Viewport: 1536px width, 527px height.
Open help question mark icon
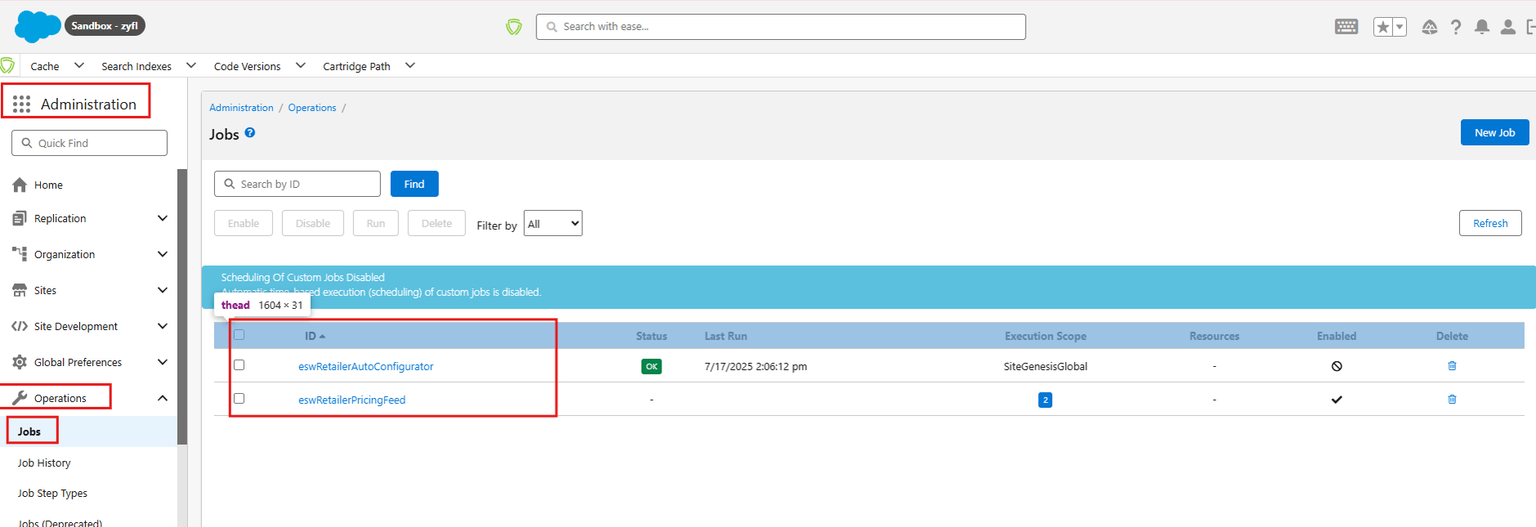(x=1456, y=27)
